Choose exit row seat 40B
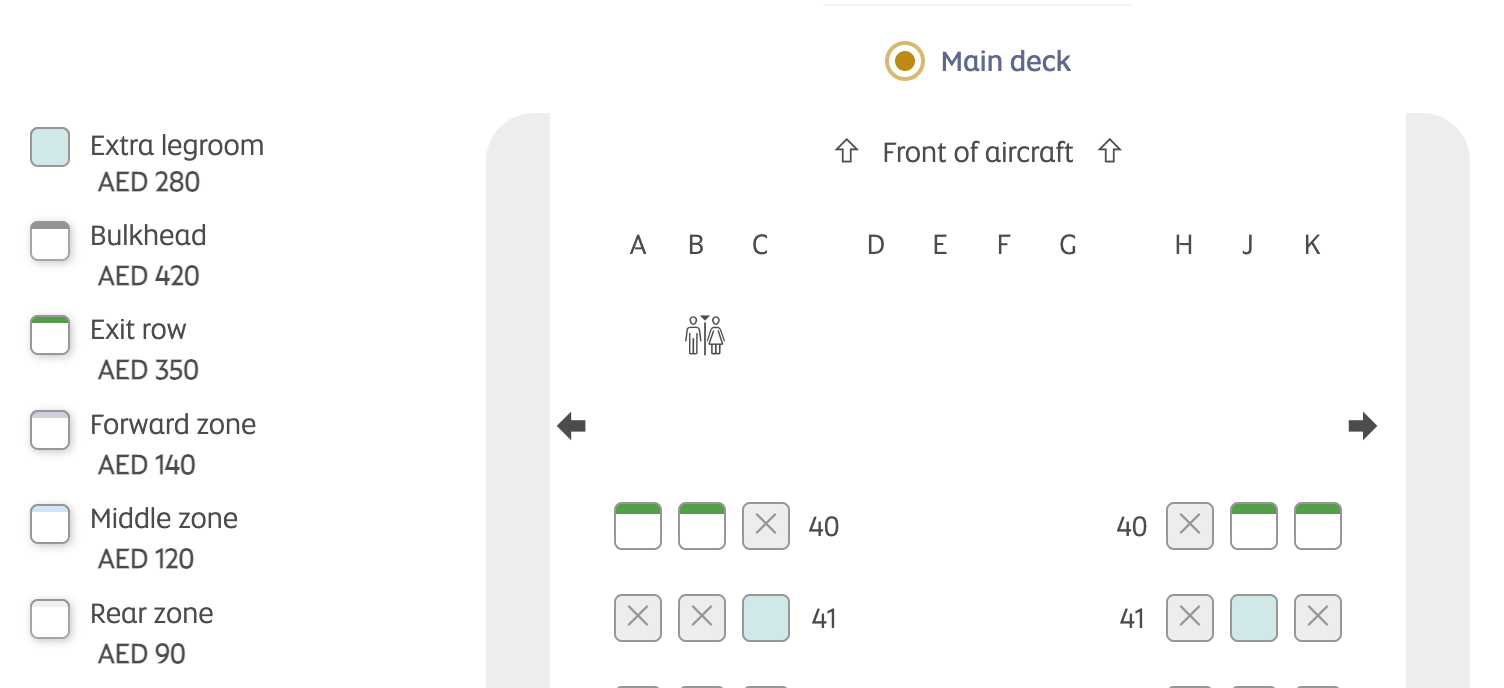 (702, 526)
